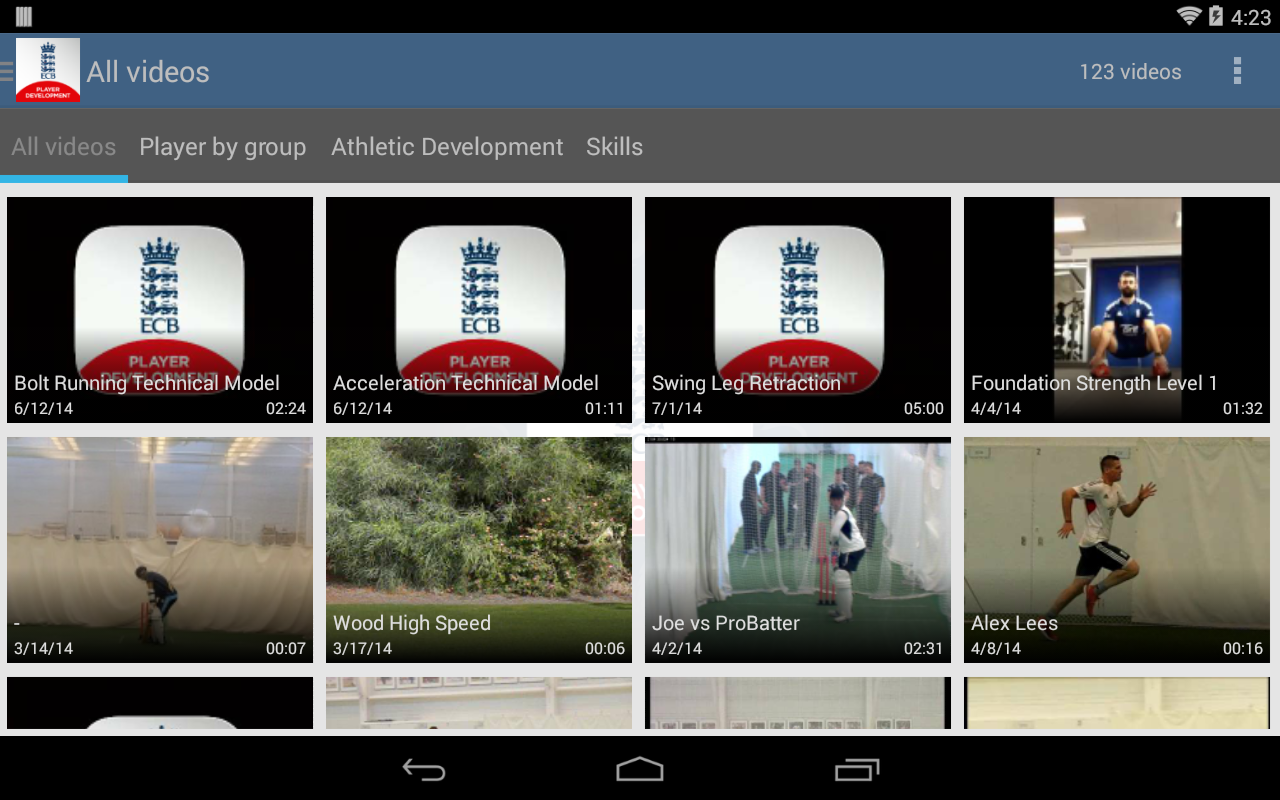Click the 02:31 duration on Joe vs ProBatter

pos(924,648)
